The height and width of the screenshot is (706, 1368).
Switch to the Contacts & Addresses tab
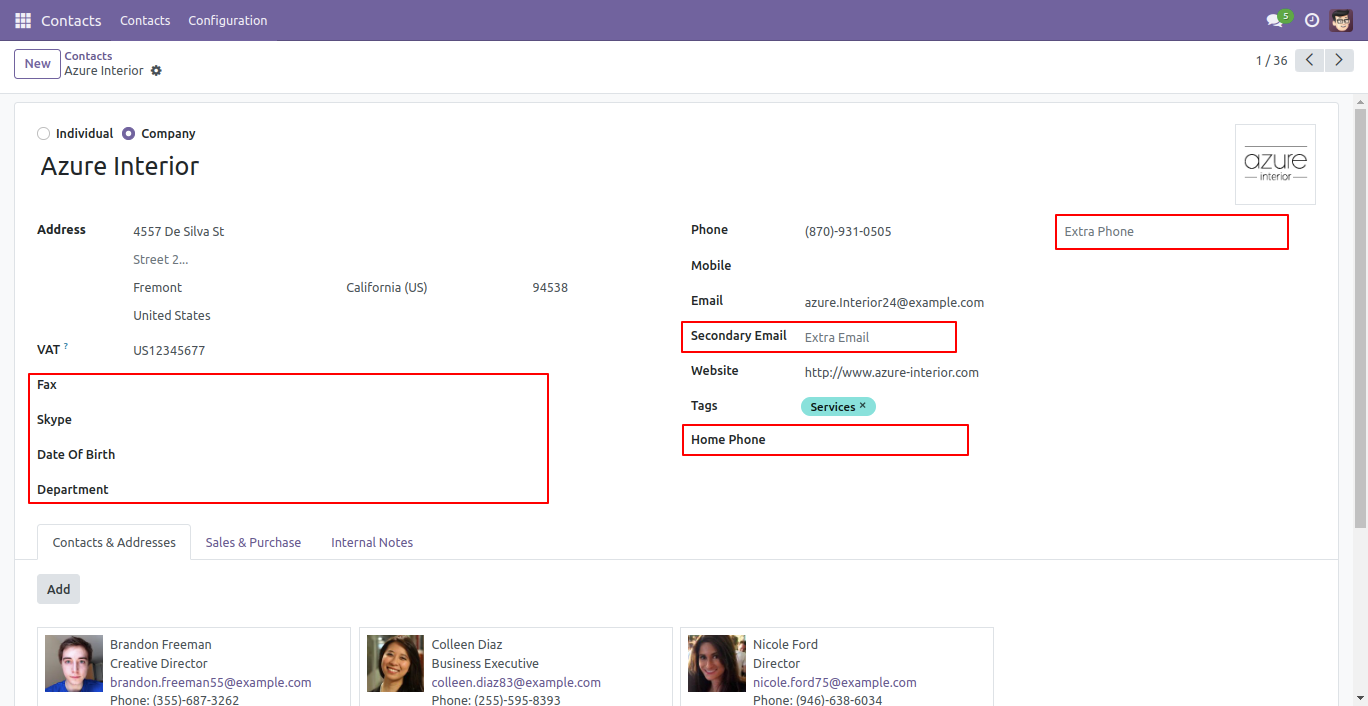point(114,542)
